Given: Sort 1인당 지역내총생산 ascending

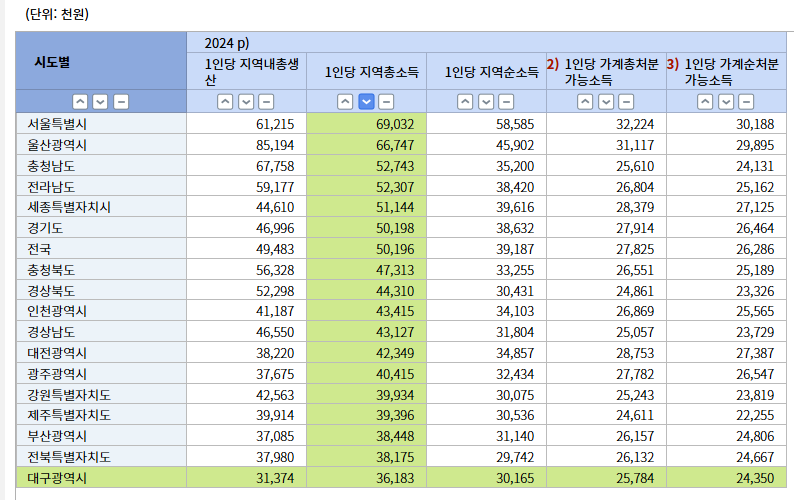Looking at the screenshot, I should pyautogui.click(x=226, y=101).
